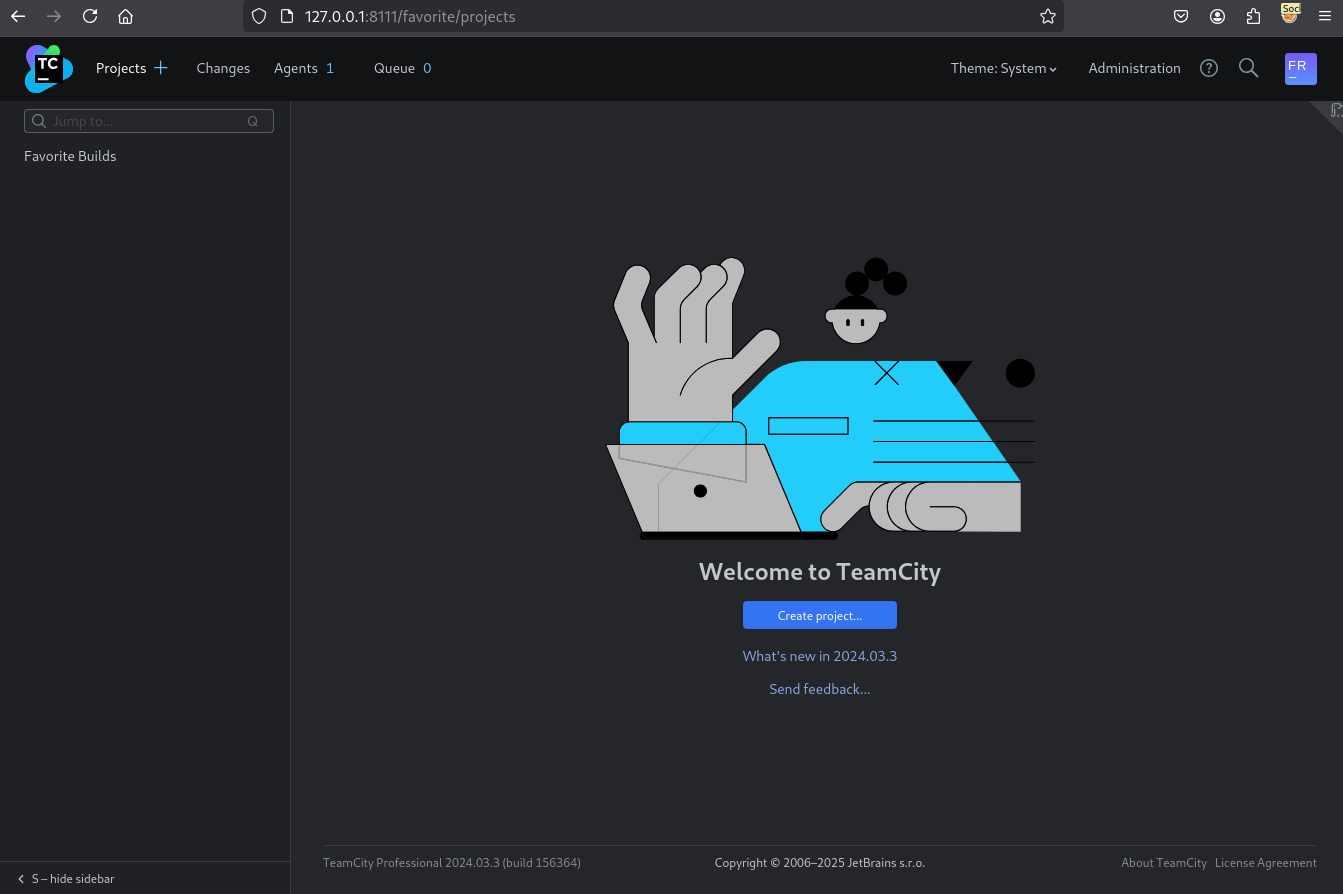The image size is (1343, 894).
Task: Open the Theme: System dropdown
Action: tap(1004, 68)
